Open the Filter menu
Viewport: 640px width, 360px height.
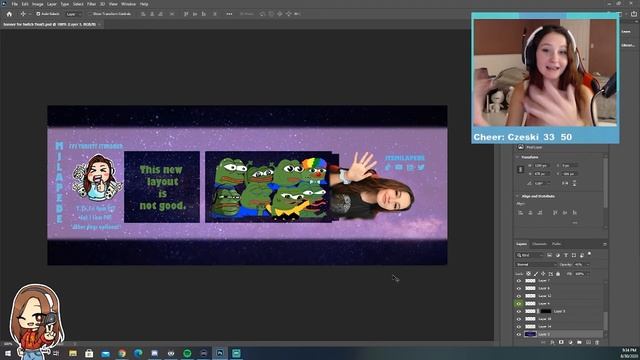91,4
